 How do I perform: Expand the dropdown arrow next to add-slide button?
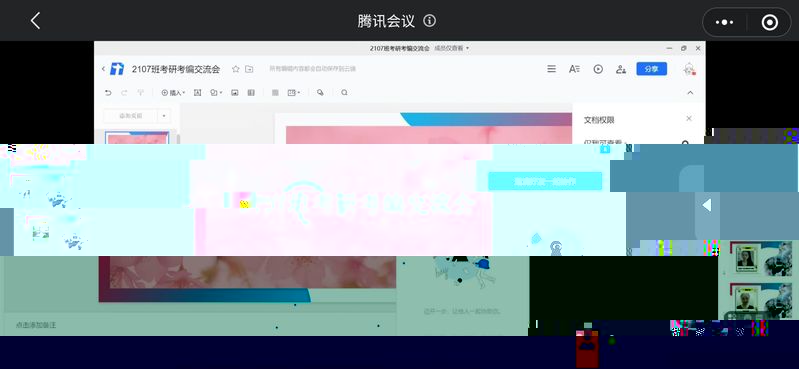tap(164, 116)
